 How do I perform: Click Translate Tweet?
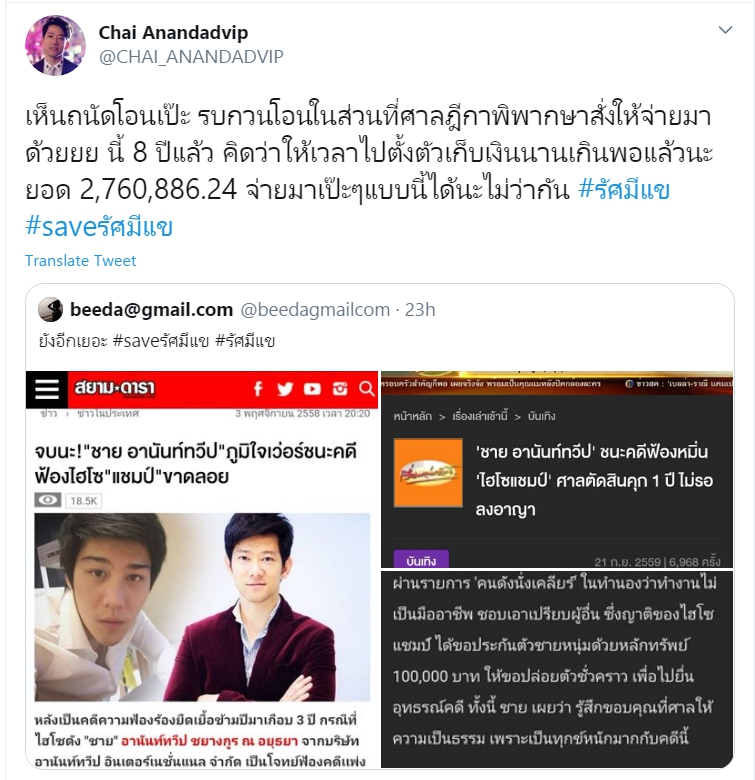click(x=81, y=261)
